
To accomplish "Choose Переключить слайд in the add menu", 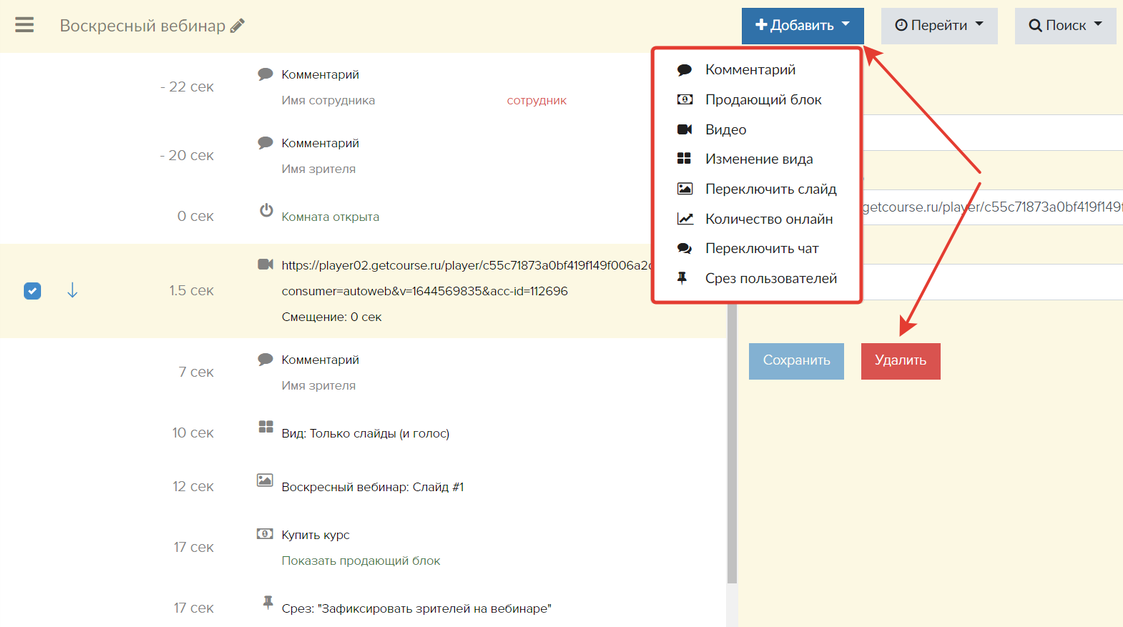I will (x=770, y=189).
